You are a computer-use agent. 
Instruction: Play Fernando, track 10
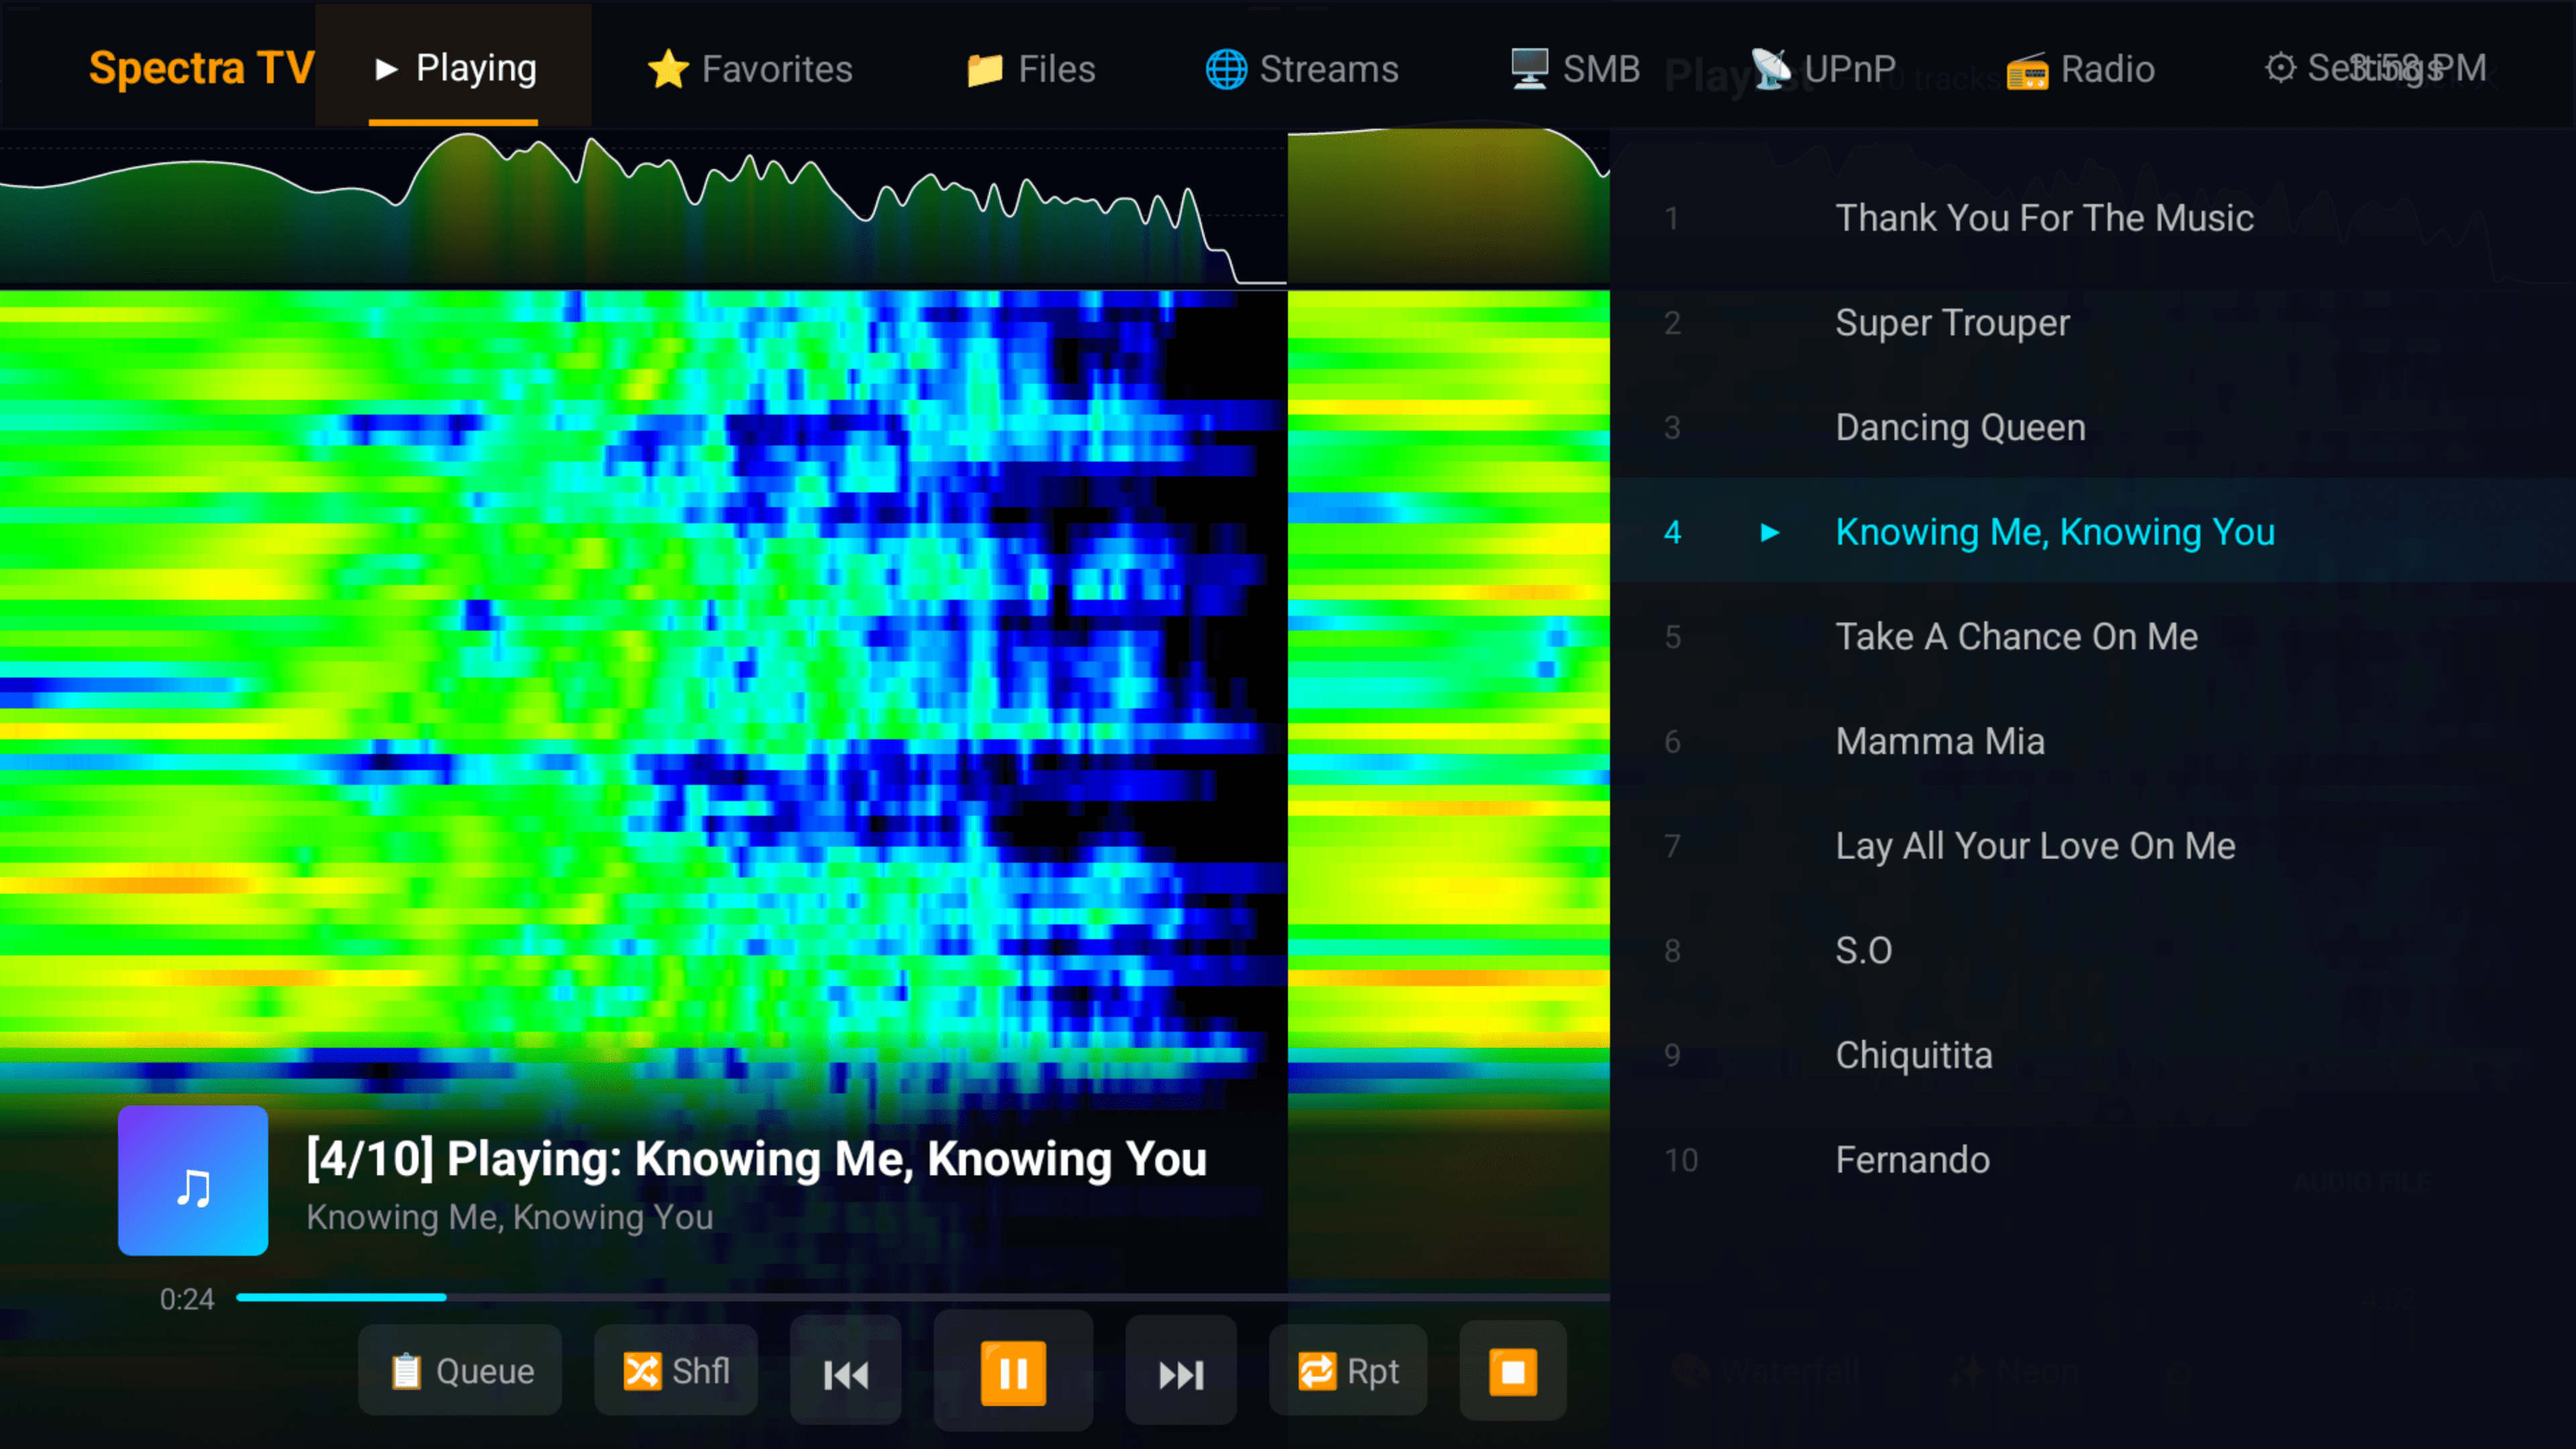point(1912,1160)
